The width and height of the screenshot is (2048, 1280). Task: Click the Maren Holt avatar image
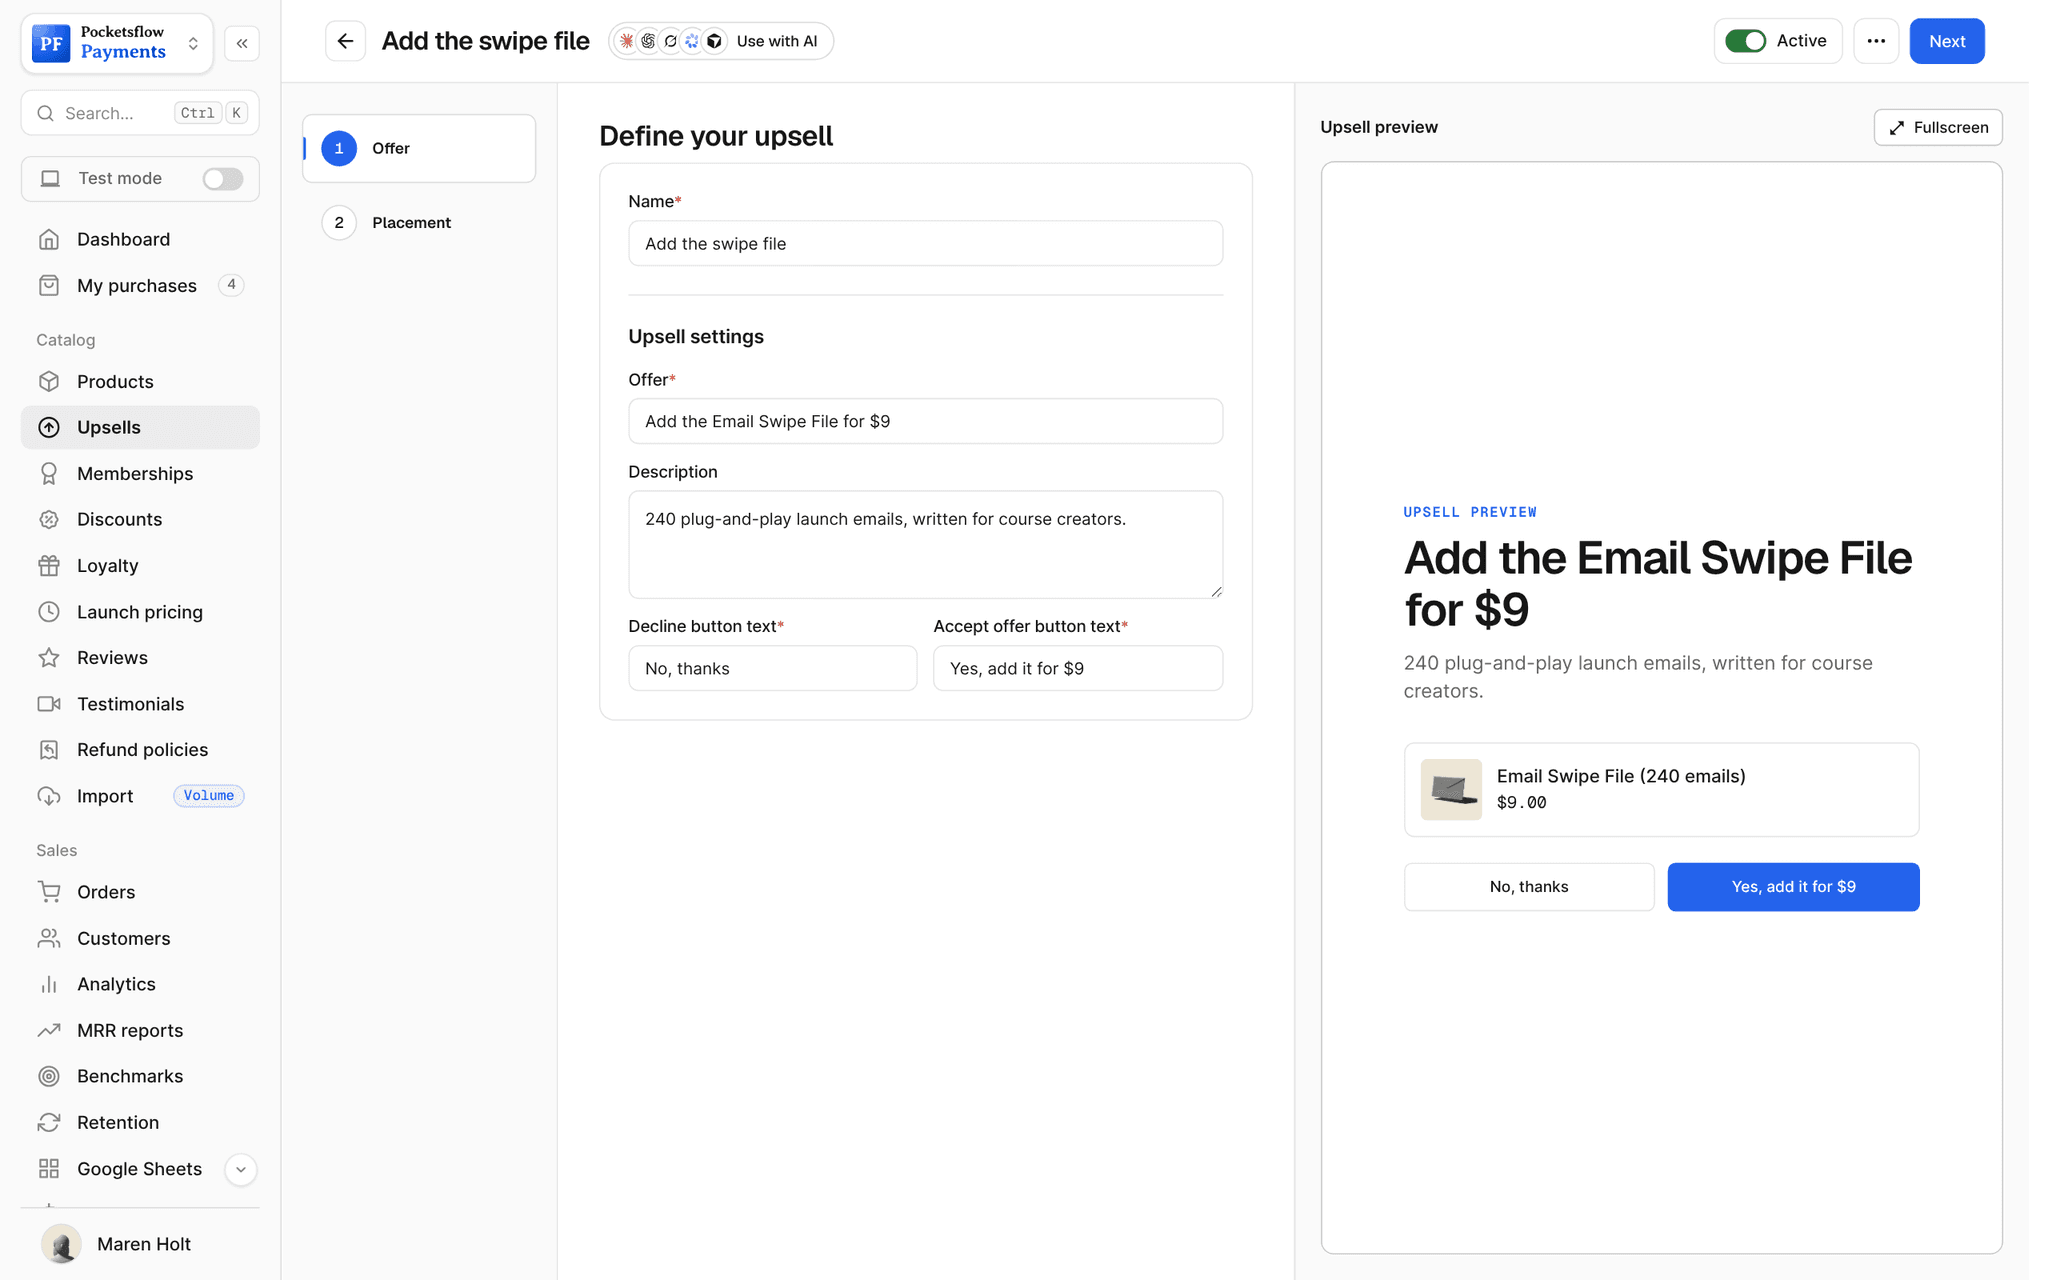pyautogui.click(x=62, y=1243)
